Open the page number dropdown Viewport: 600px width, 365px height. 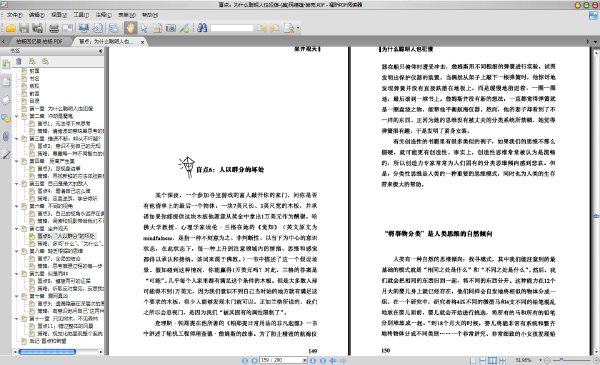click(305, 360)
